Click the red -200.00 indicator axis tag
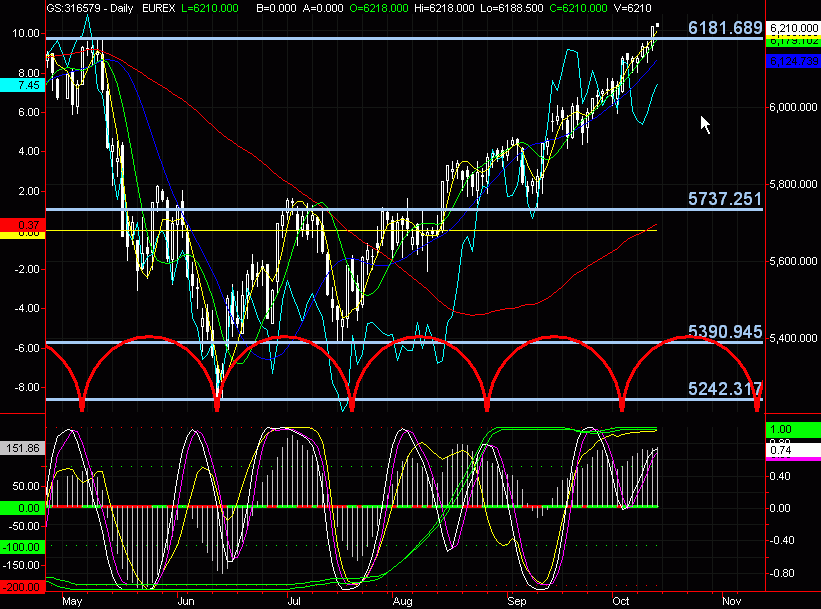 (22, 586)
